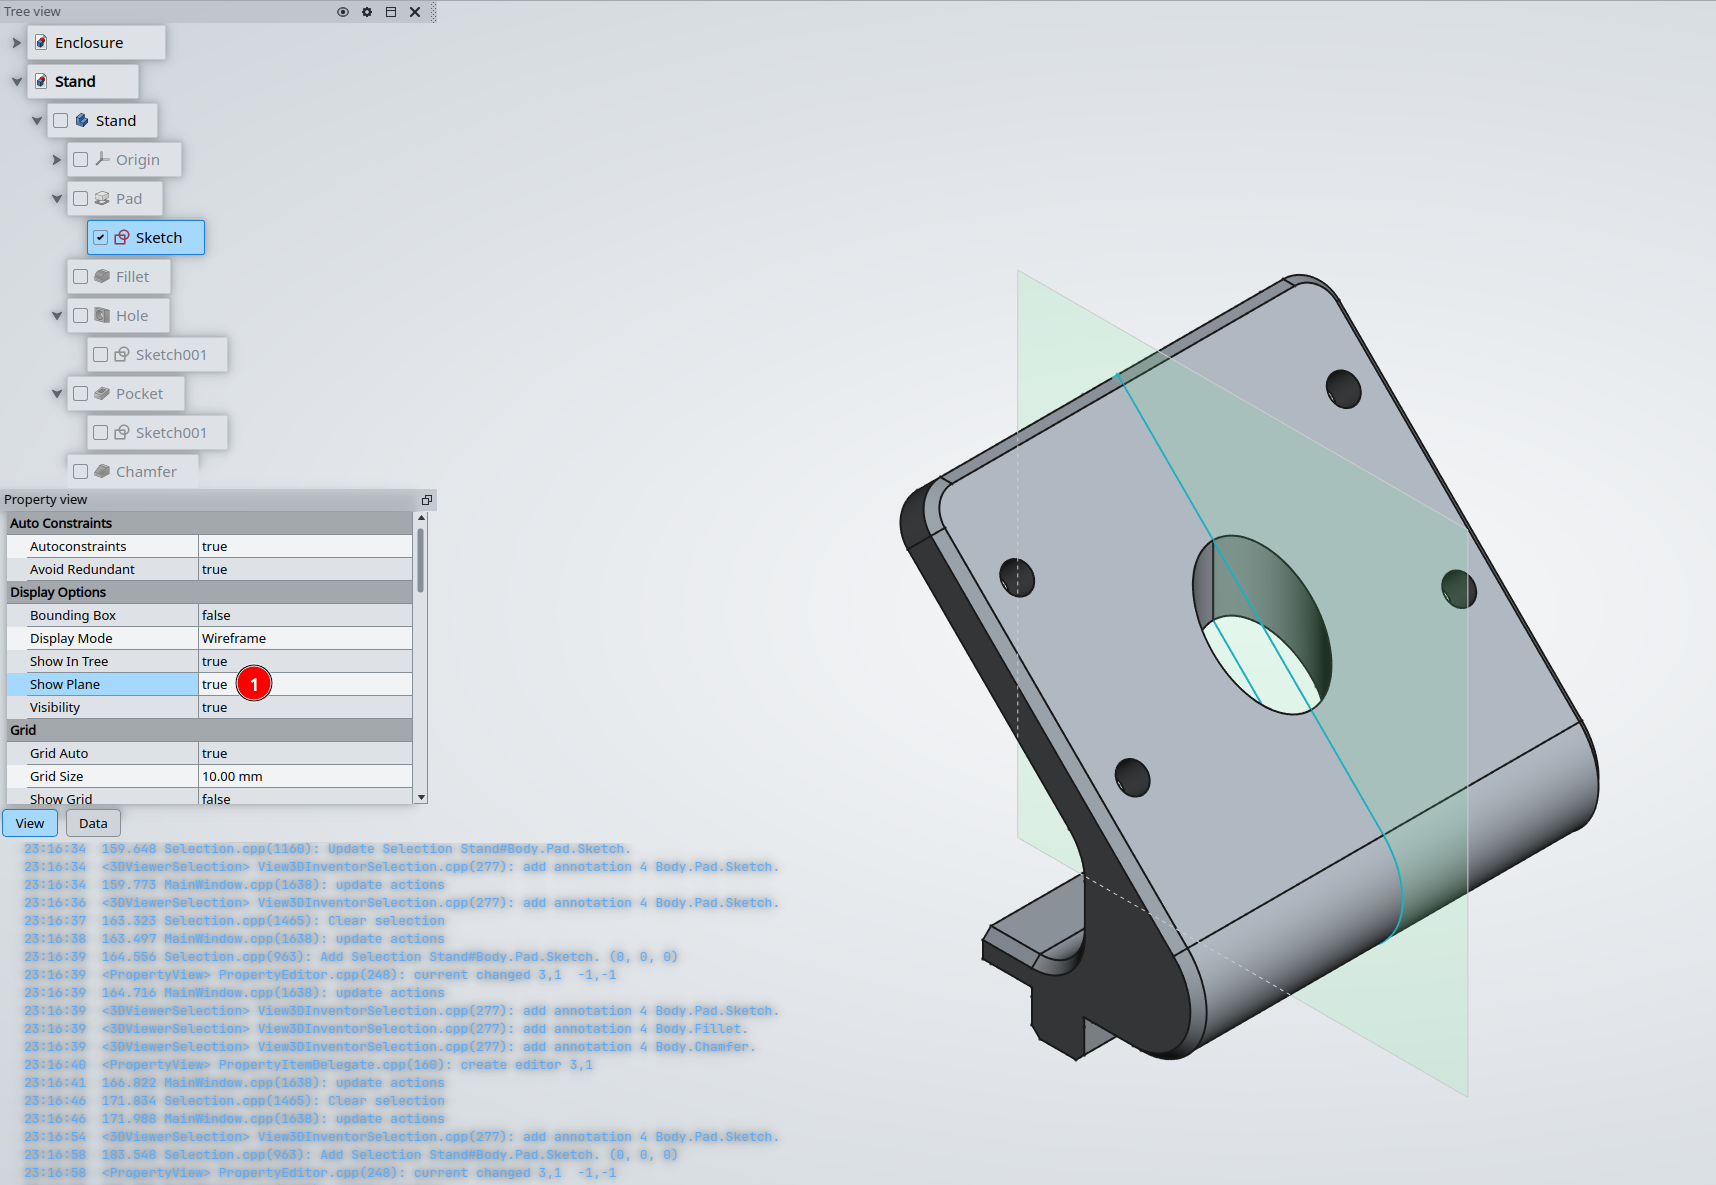Expand the Origin node

[57, 159]
